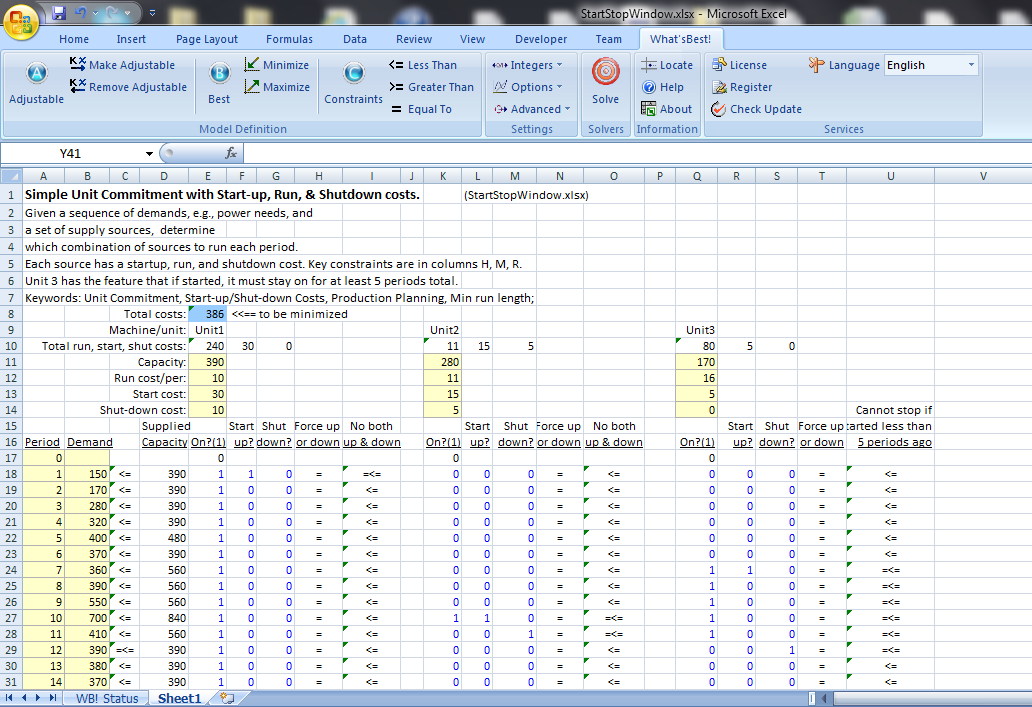Add a Greater Than constraint
The width and height of the screenshot is (1032, 707).
click(431, 86)
